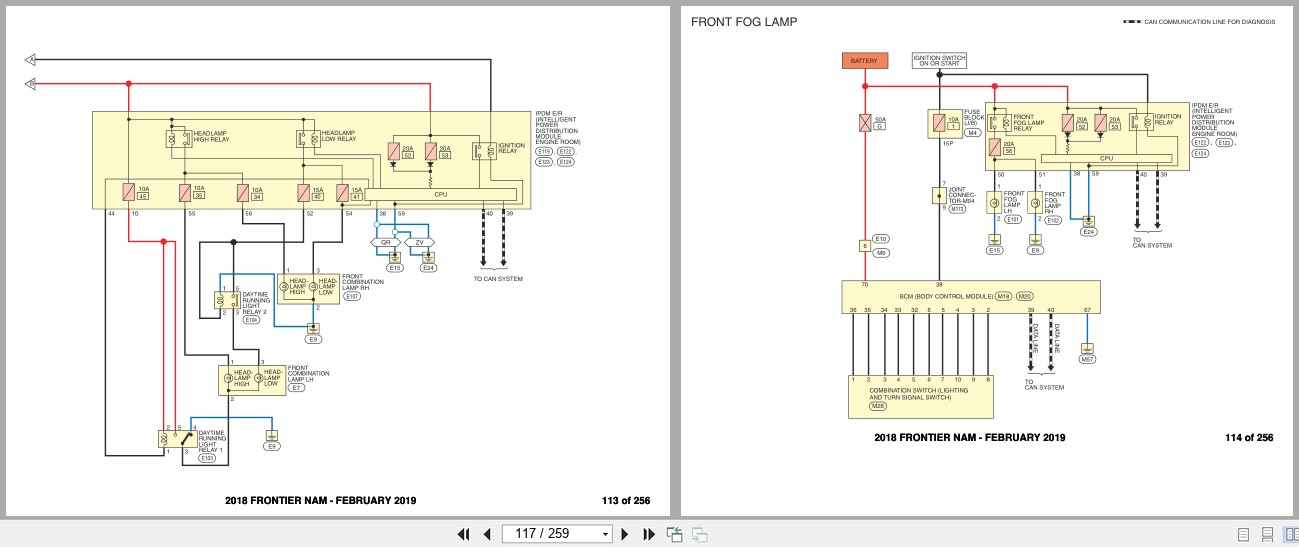This screenshot has width=1299, height=547.
Task: Click the M20 connector label
Action: 1025,296
